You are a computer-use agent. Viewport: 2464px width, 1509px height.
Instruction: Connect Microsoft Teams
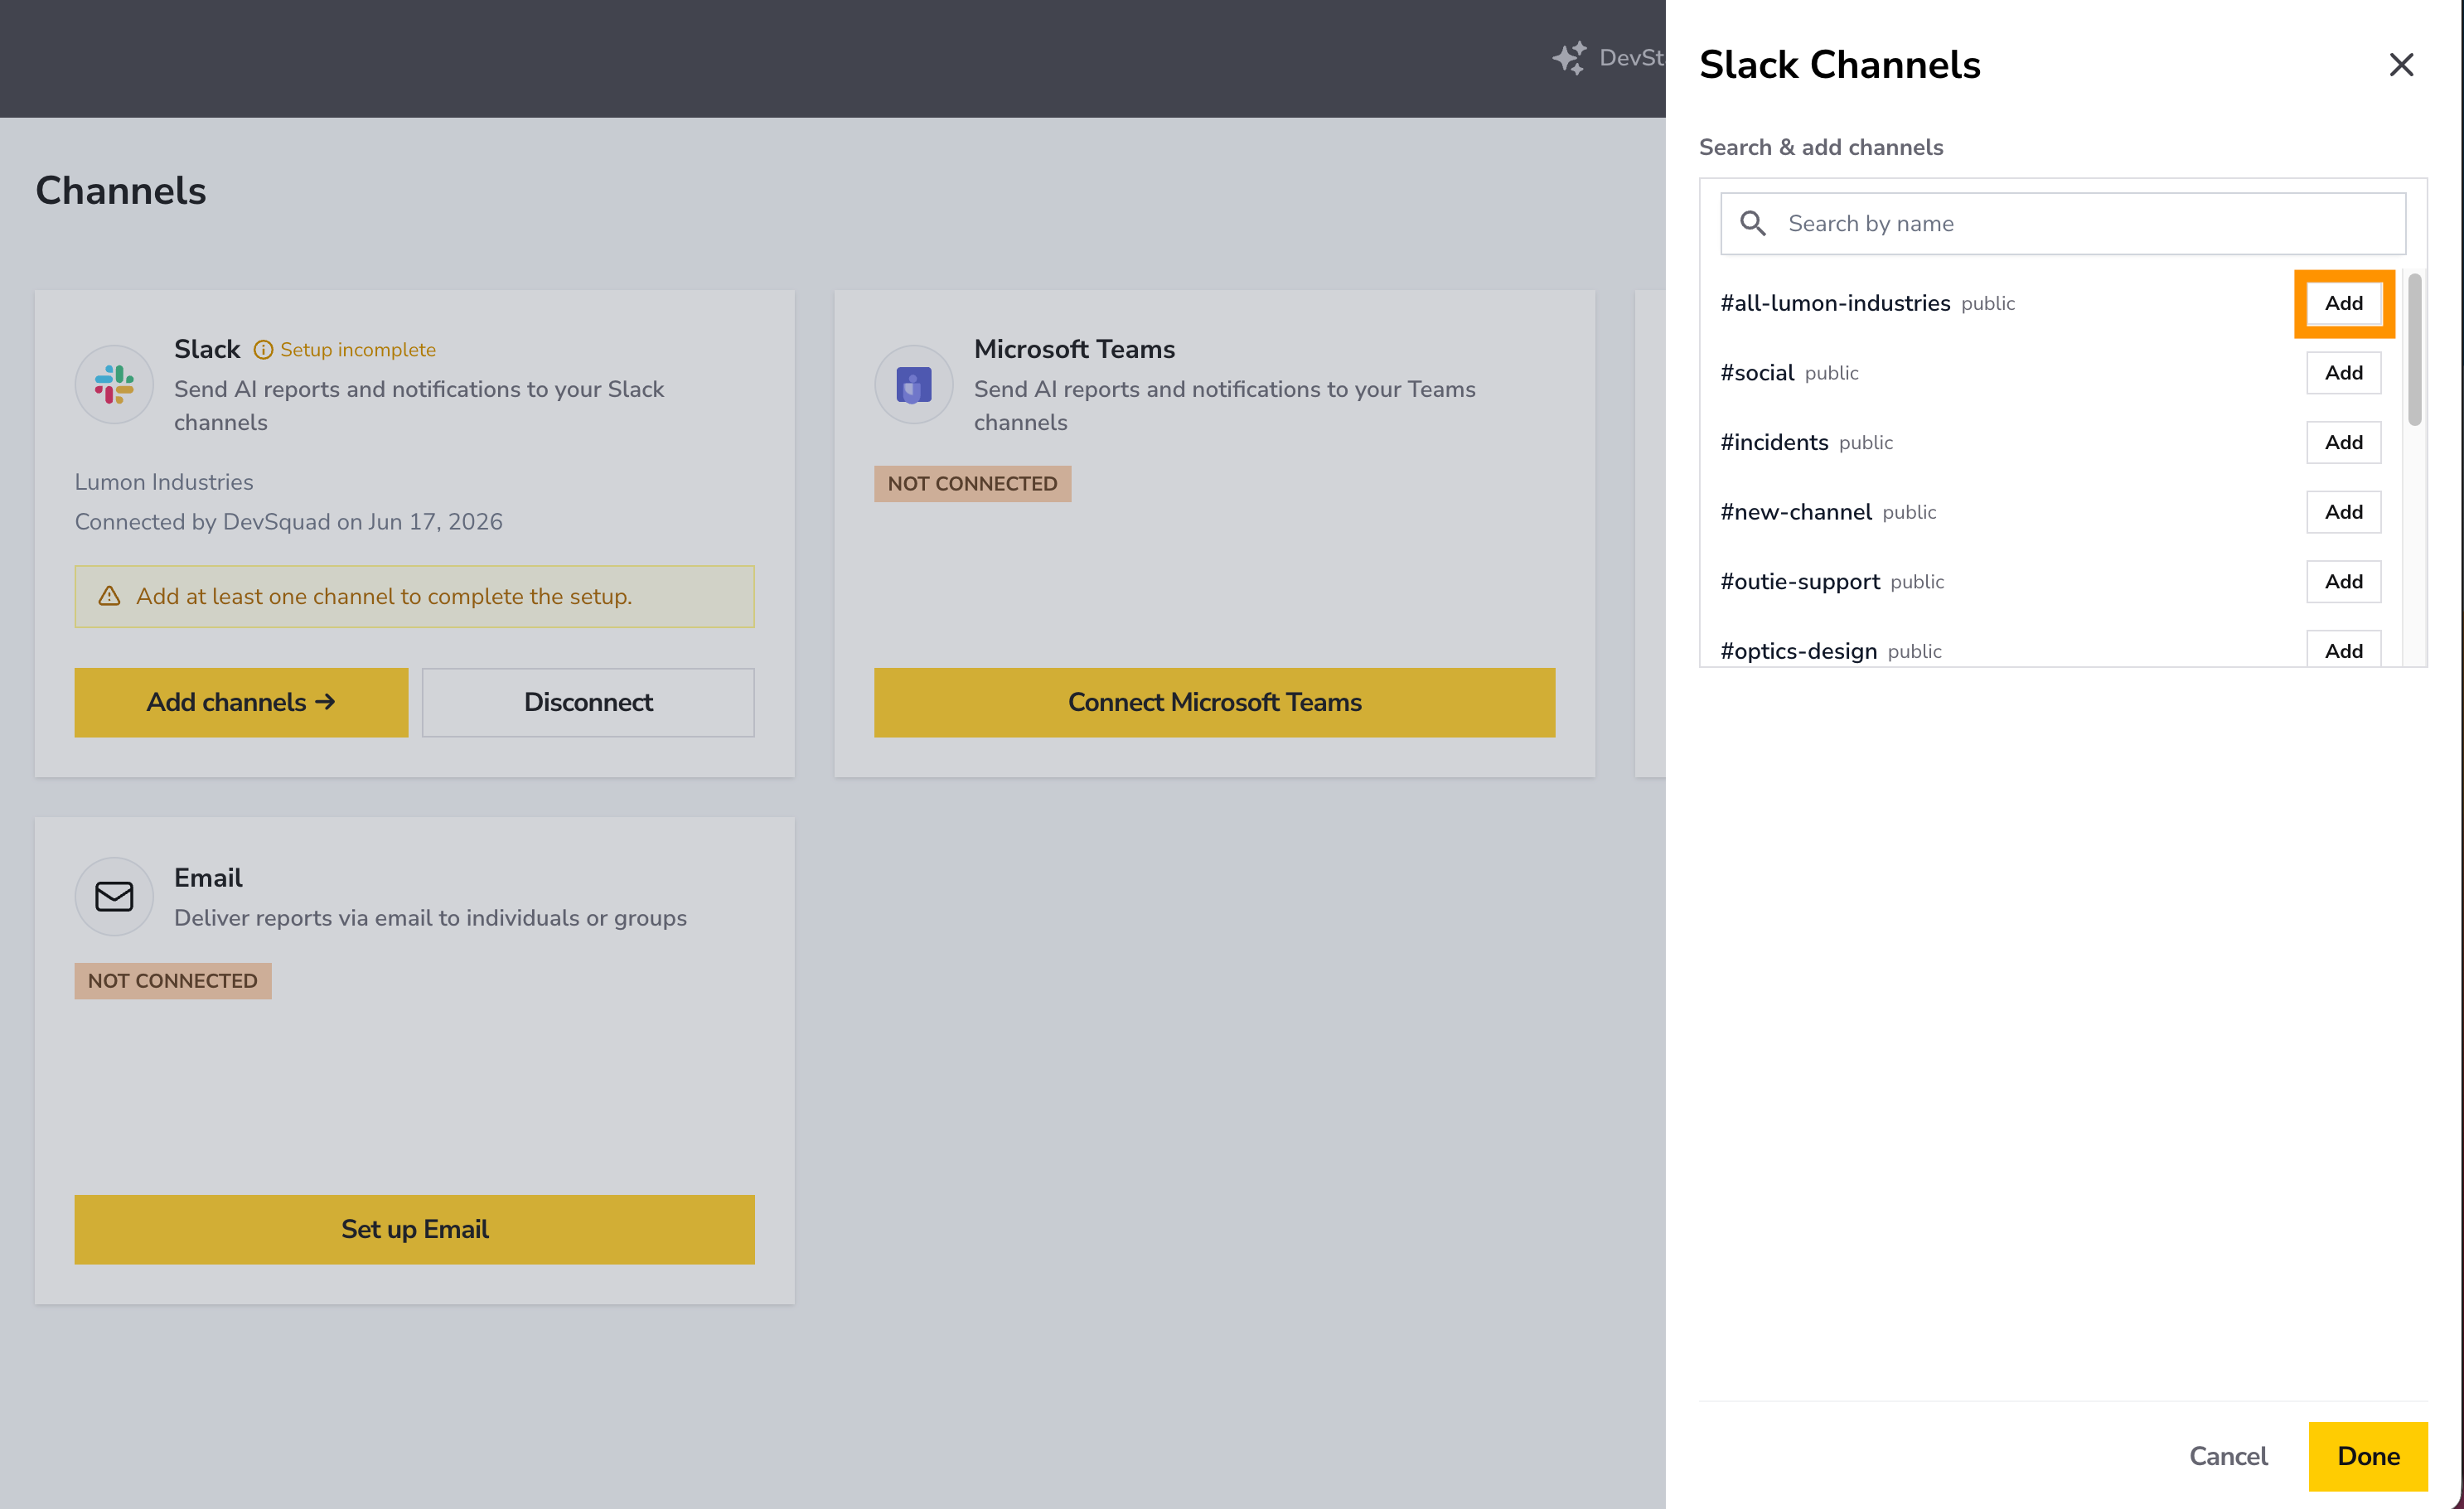click(x=1214, y=702)
